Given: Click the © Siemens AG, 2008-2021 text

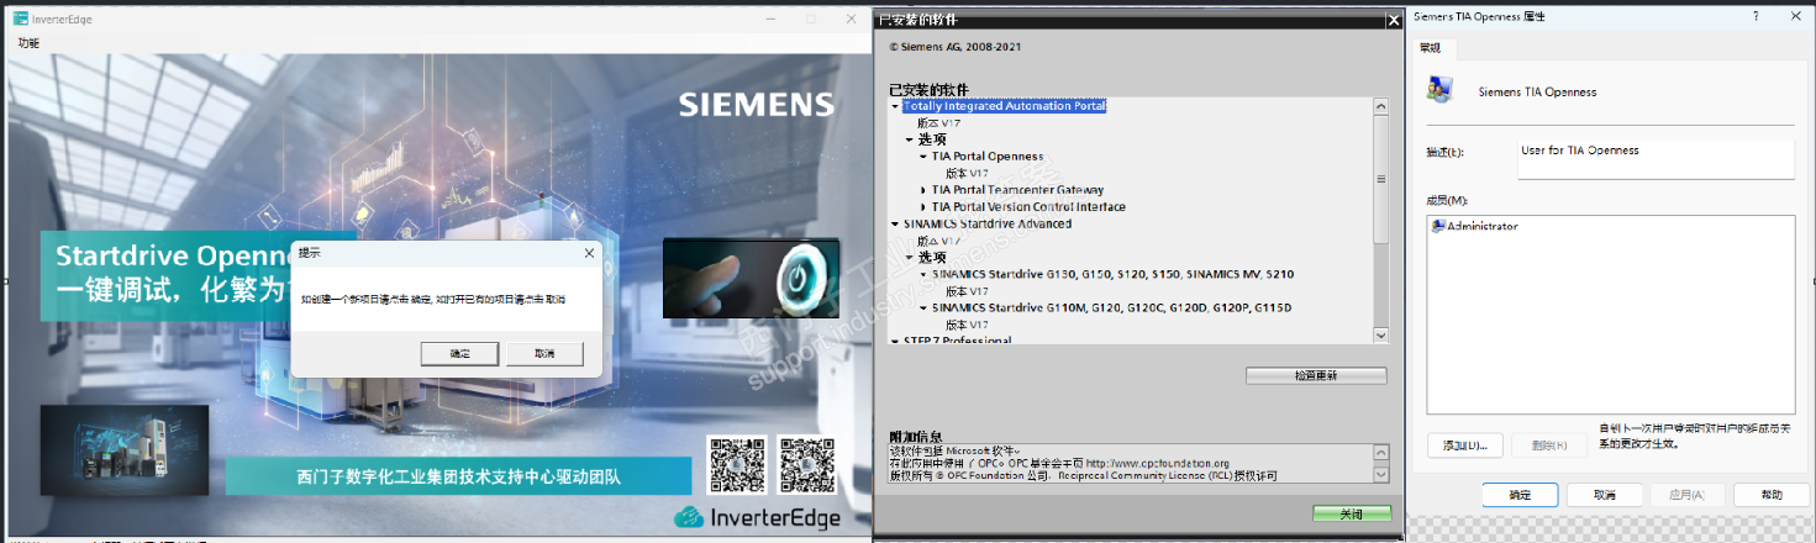Looking at the screenshot, I should pyautogui.click(x=955, y=47).
